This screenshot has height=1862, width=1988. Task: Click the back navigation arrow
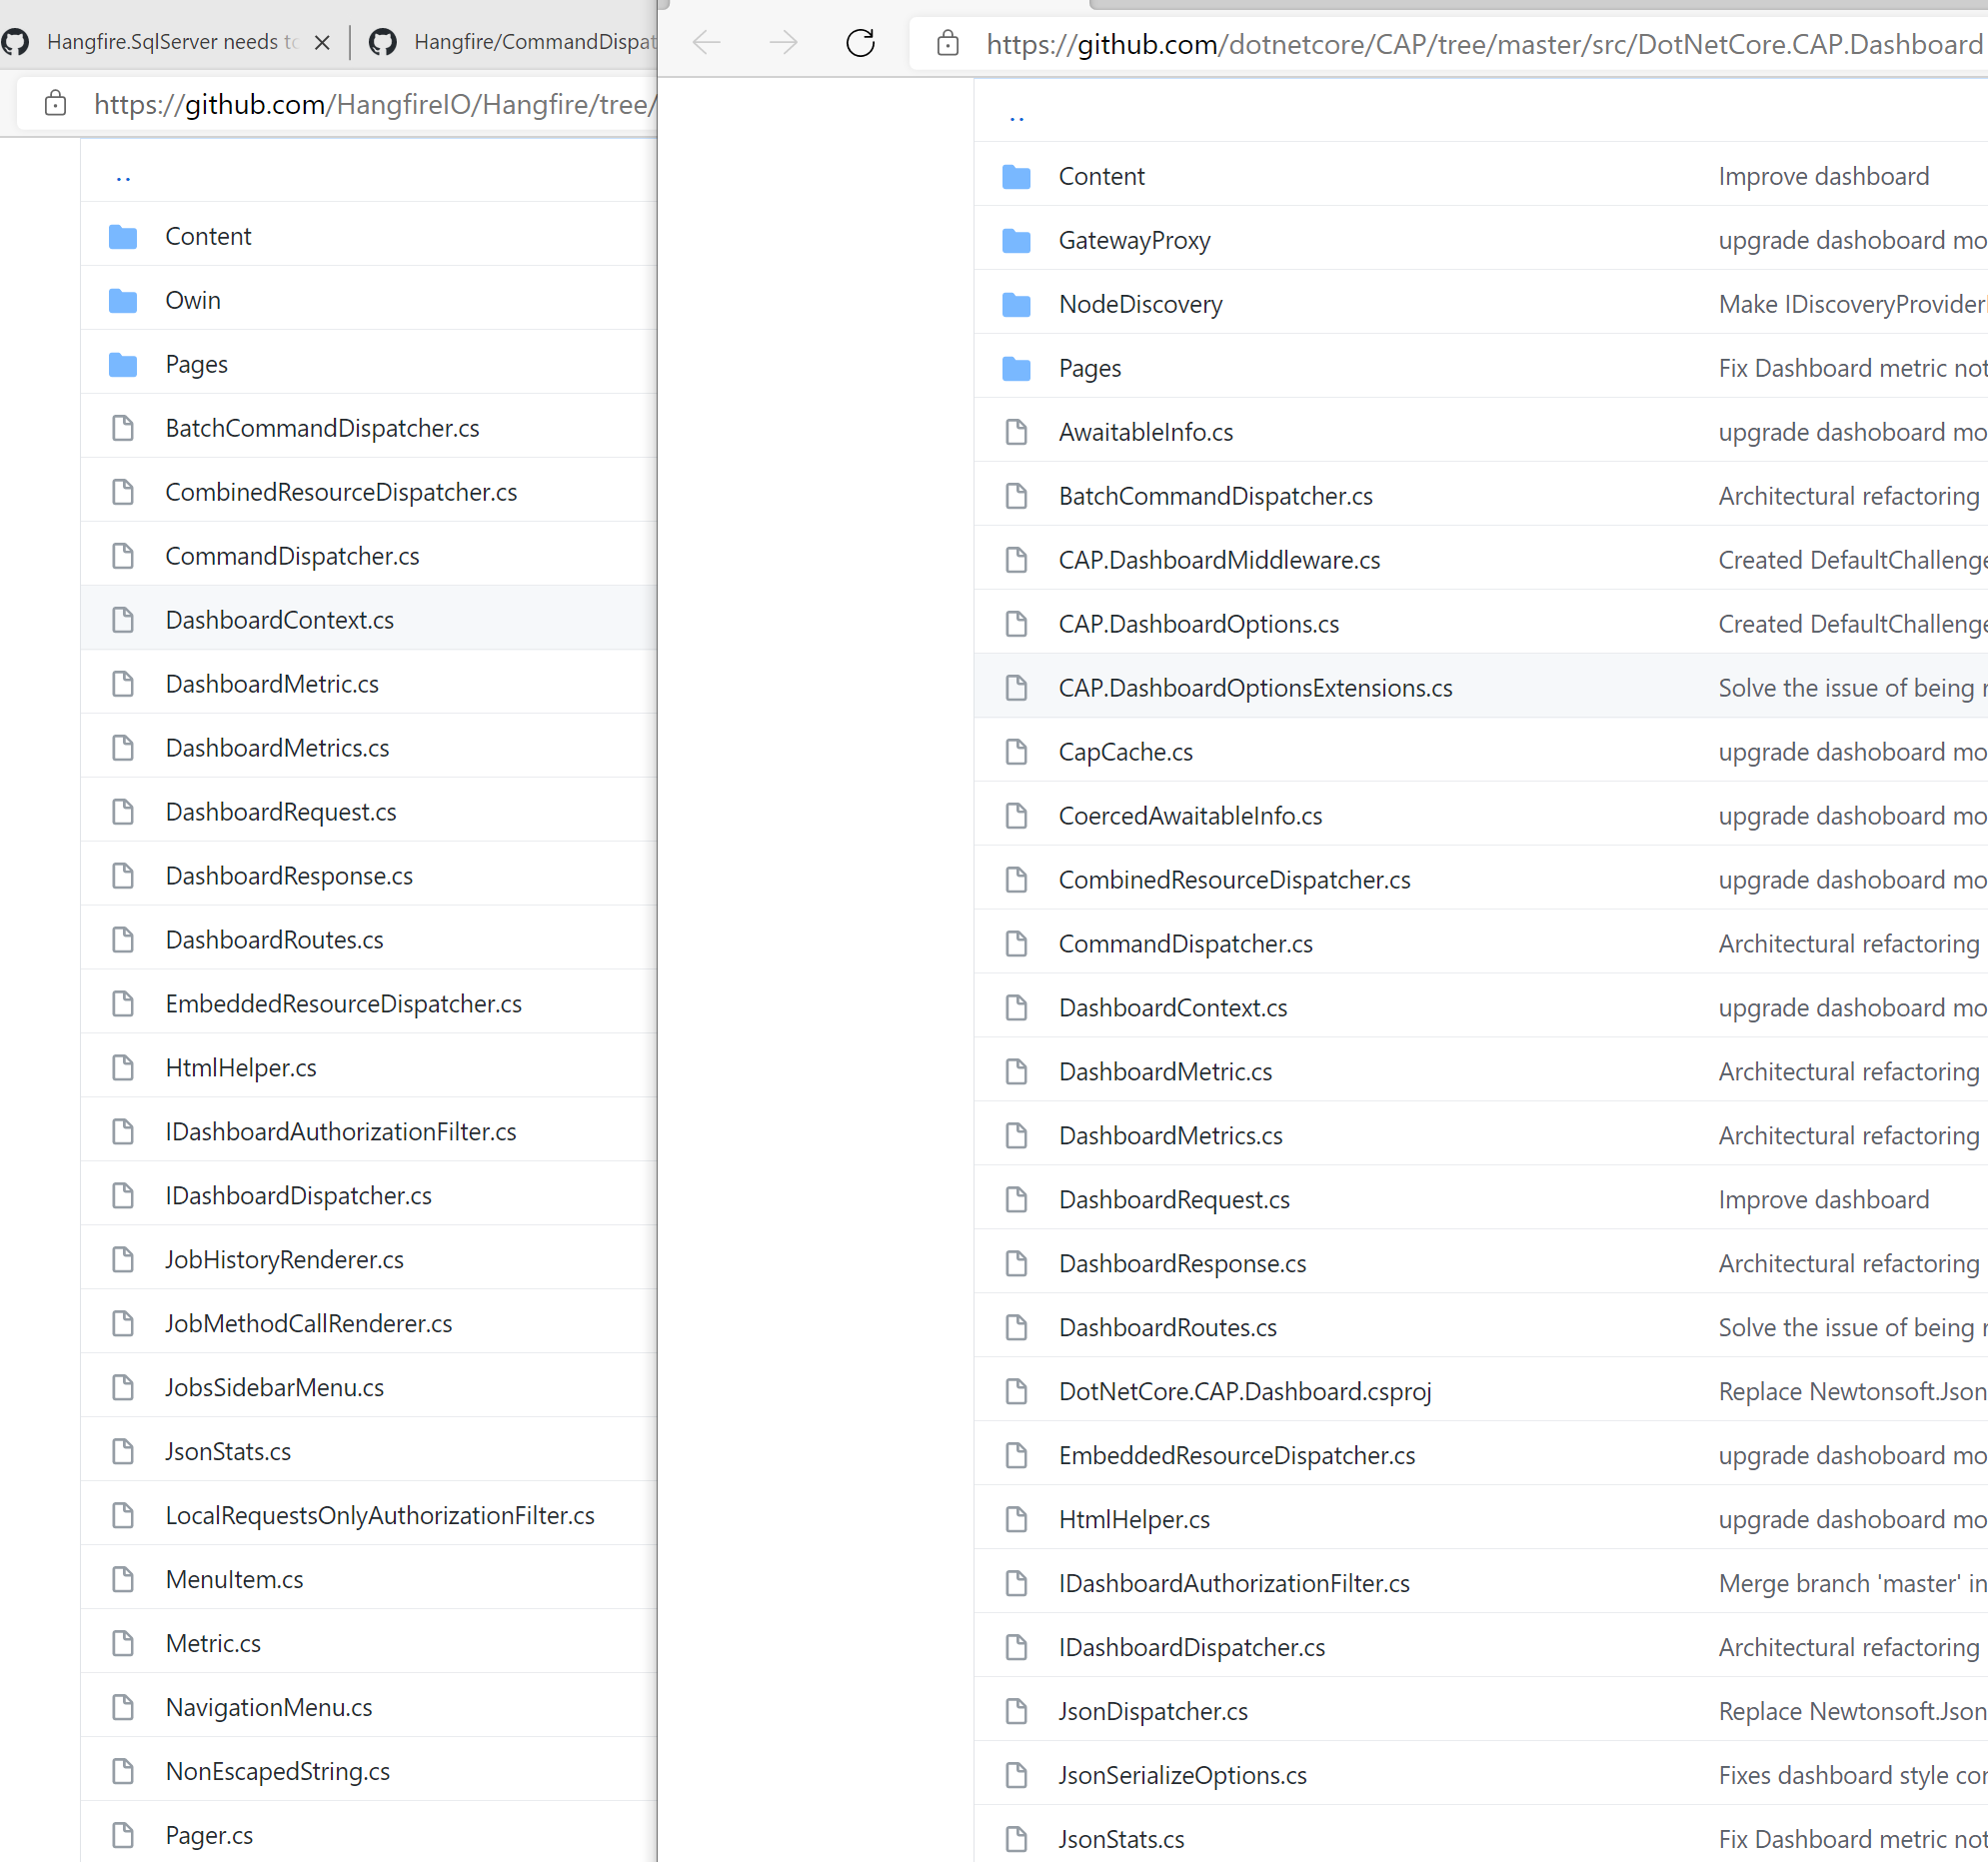(706, 43)
